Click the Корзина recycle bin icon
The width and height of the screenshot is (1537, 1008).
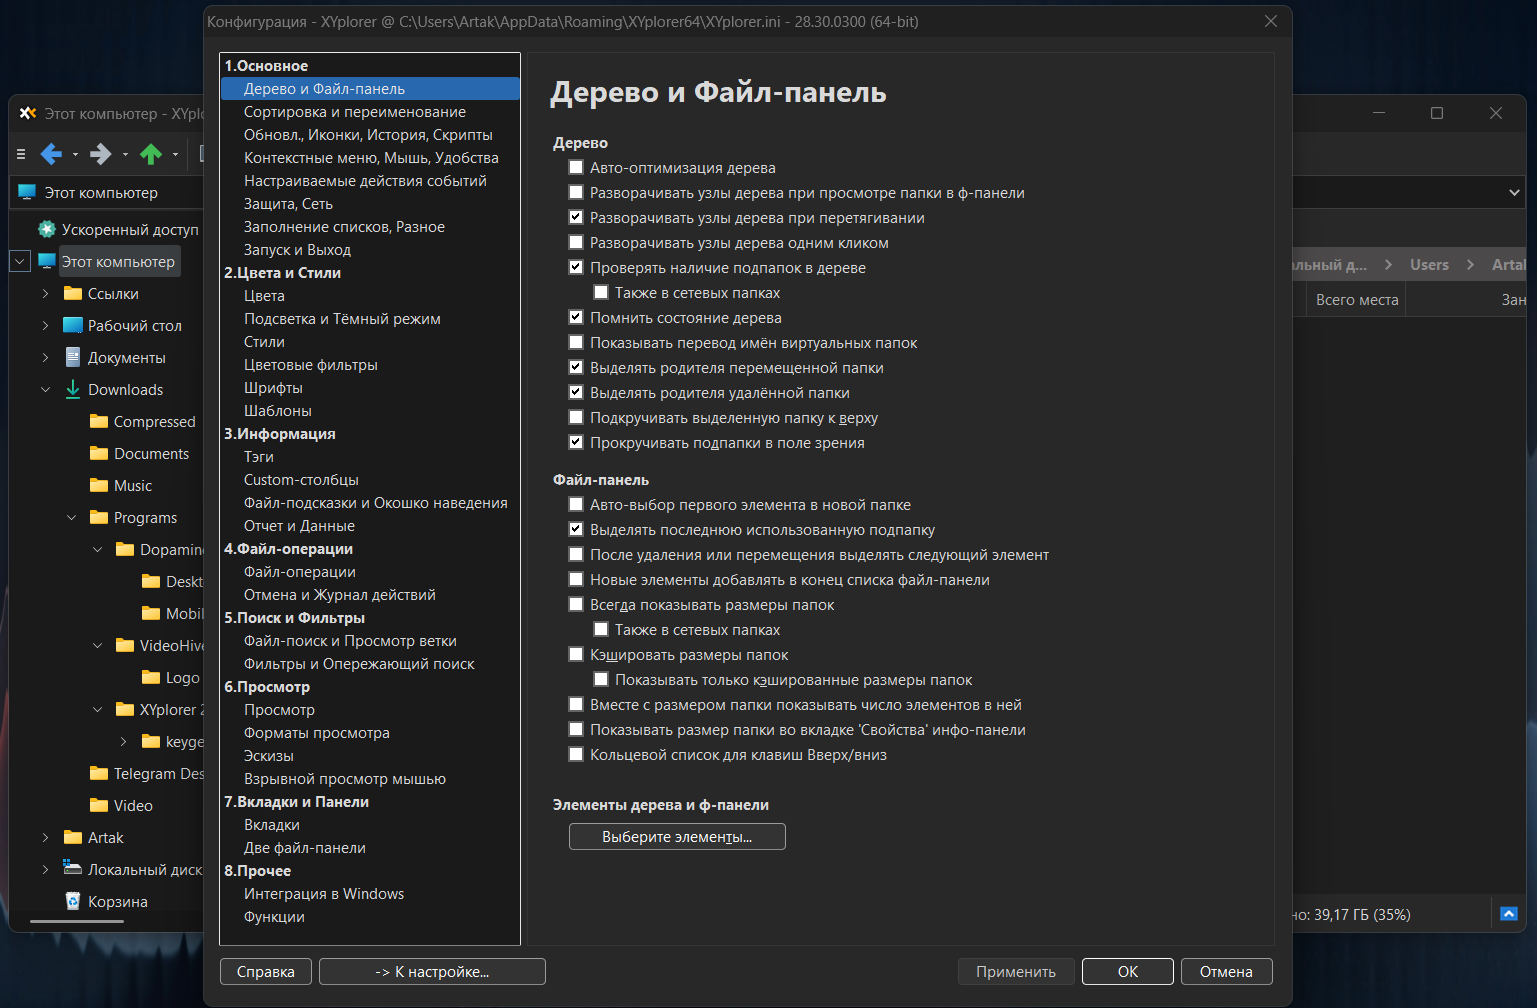(x=73, y=901)
